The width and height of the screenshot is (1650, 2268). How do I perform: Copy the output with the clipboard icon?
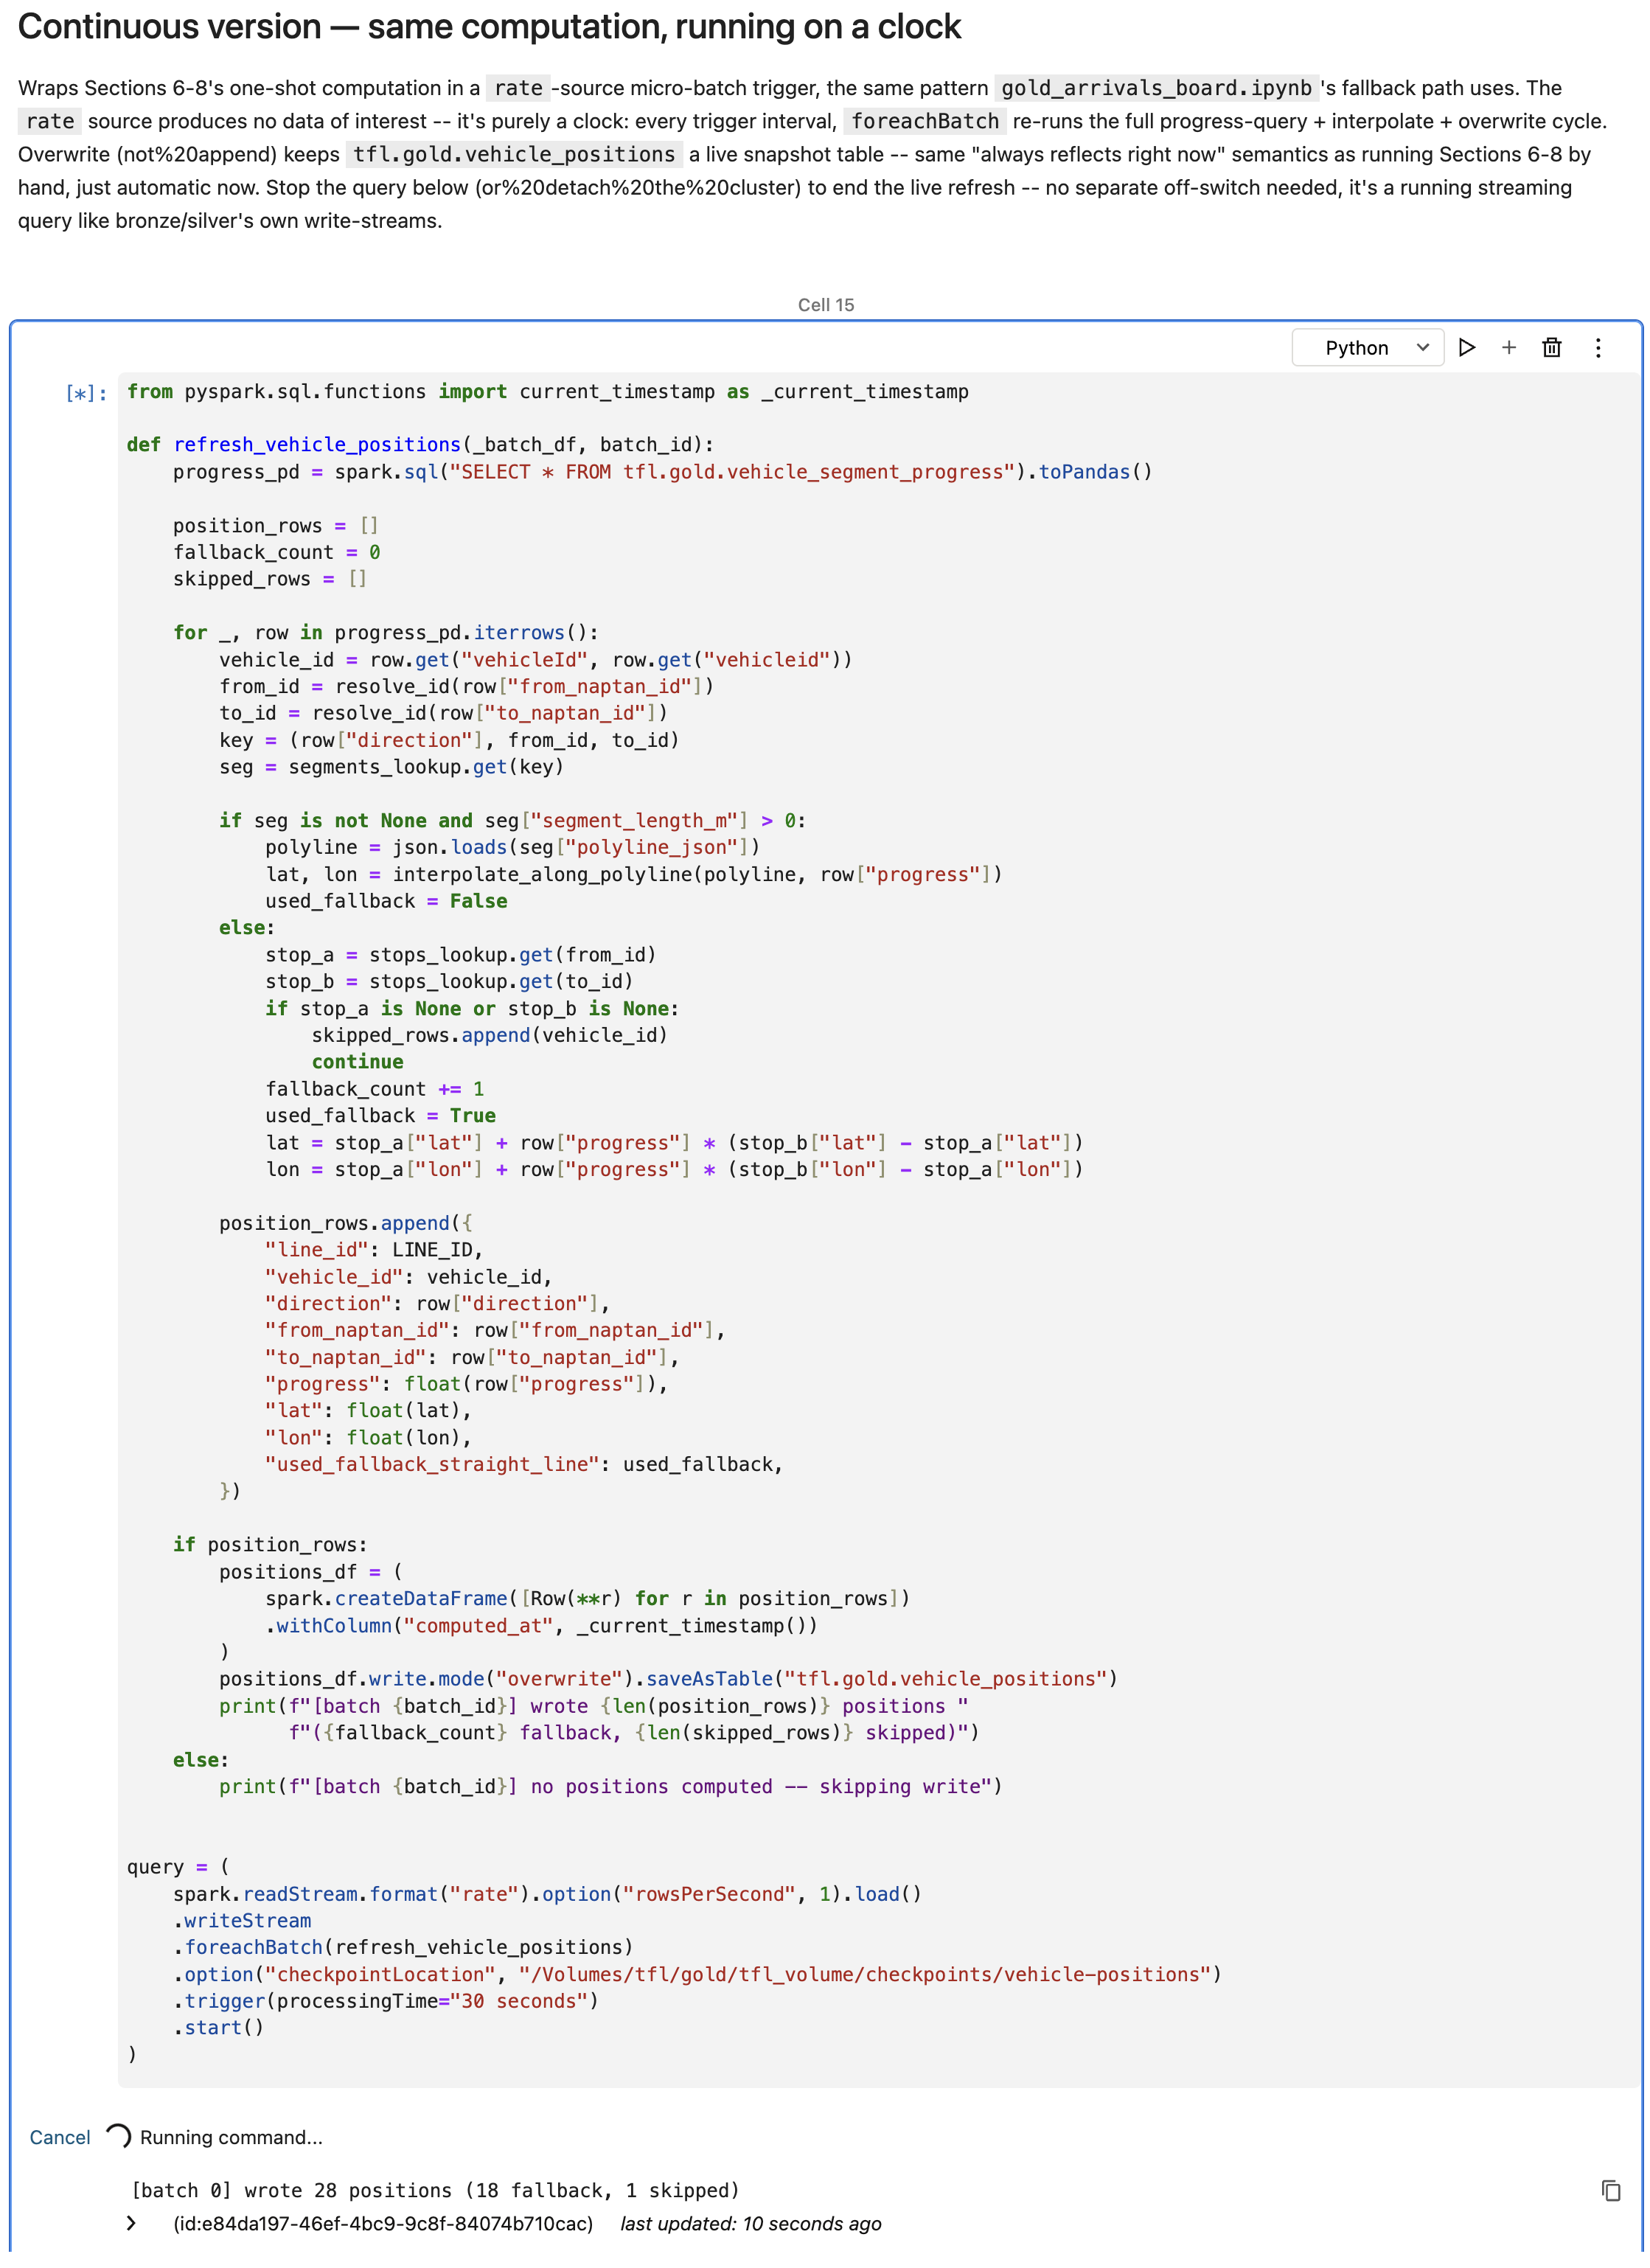(x=1610, y=2191)
